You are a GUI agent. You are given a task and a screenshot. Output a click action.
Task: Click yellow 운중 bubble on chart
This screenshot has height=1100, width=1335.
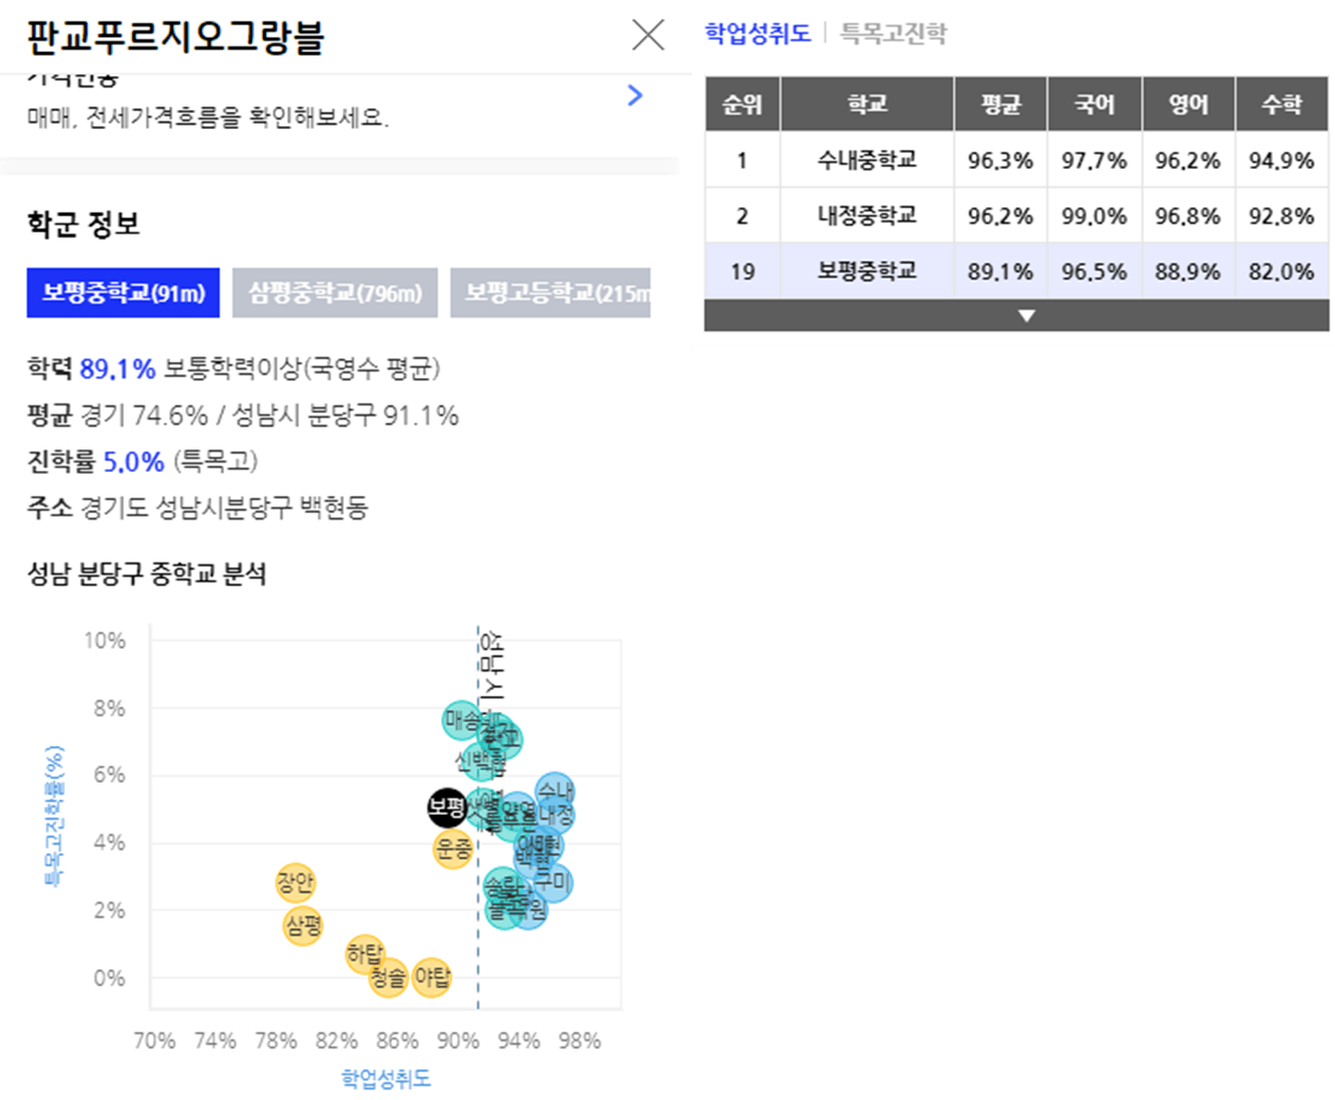(x=453, y=849)
